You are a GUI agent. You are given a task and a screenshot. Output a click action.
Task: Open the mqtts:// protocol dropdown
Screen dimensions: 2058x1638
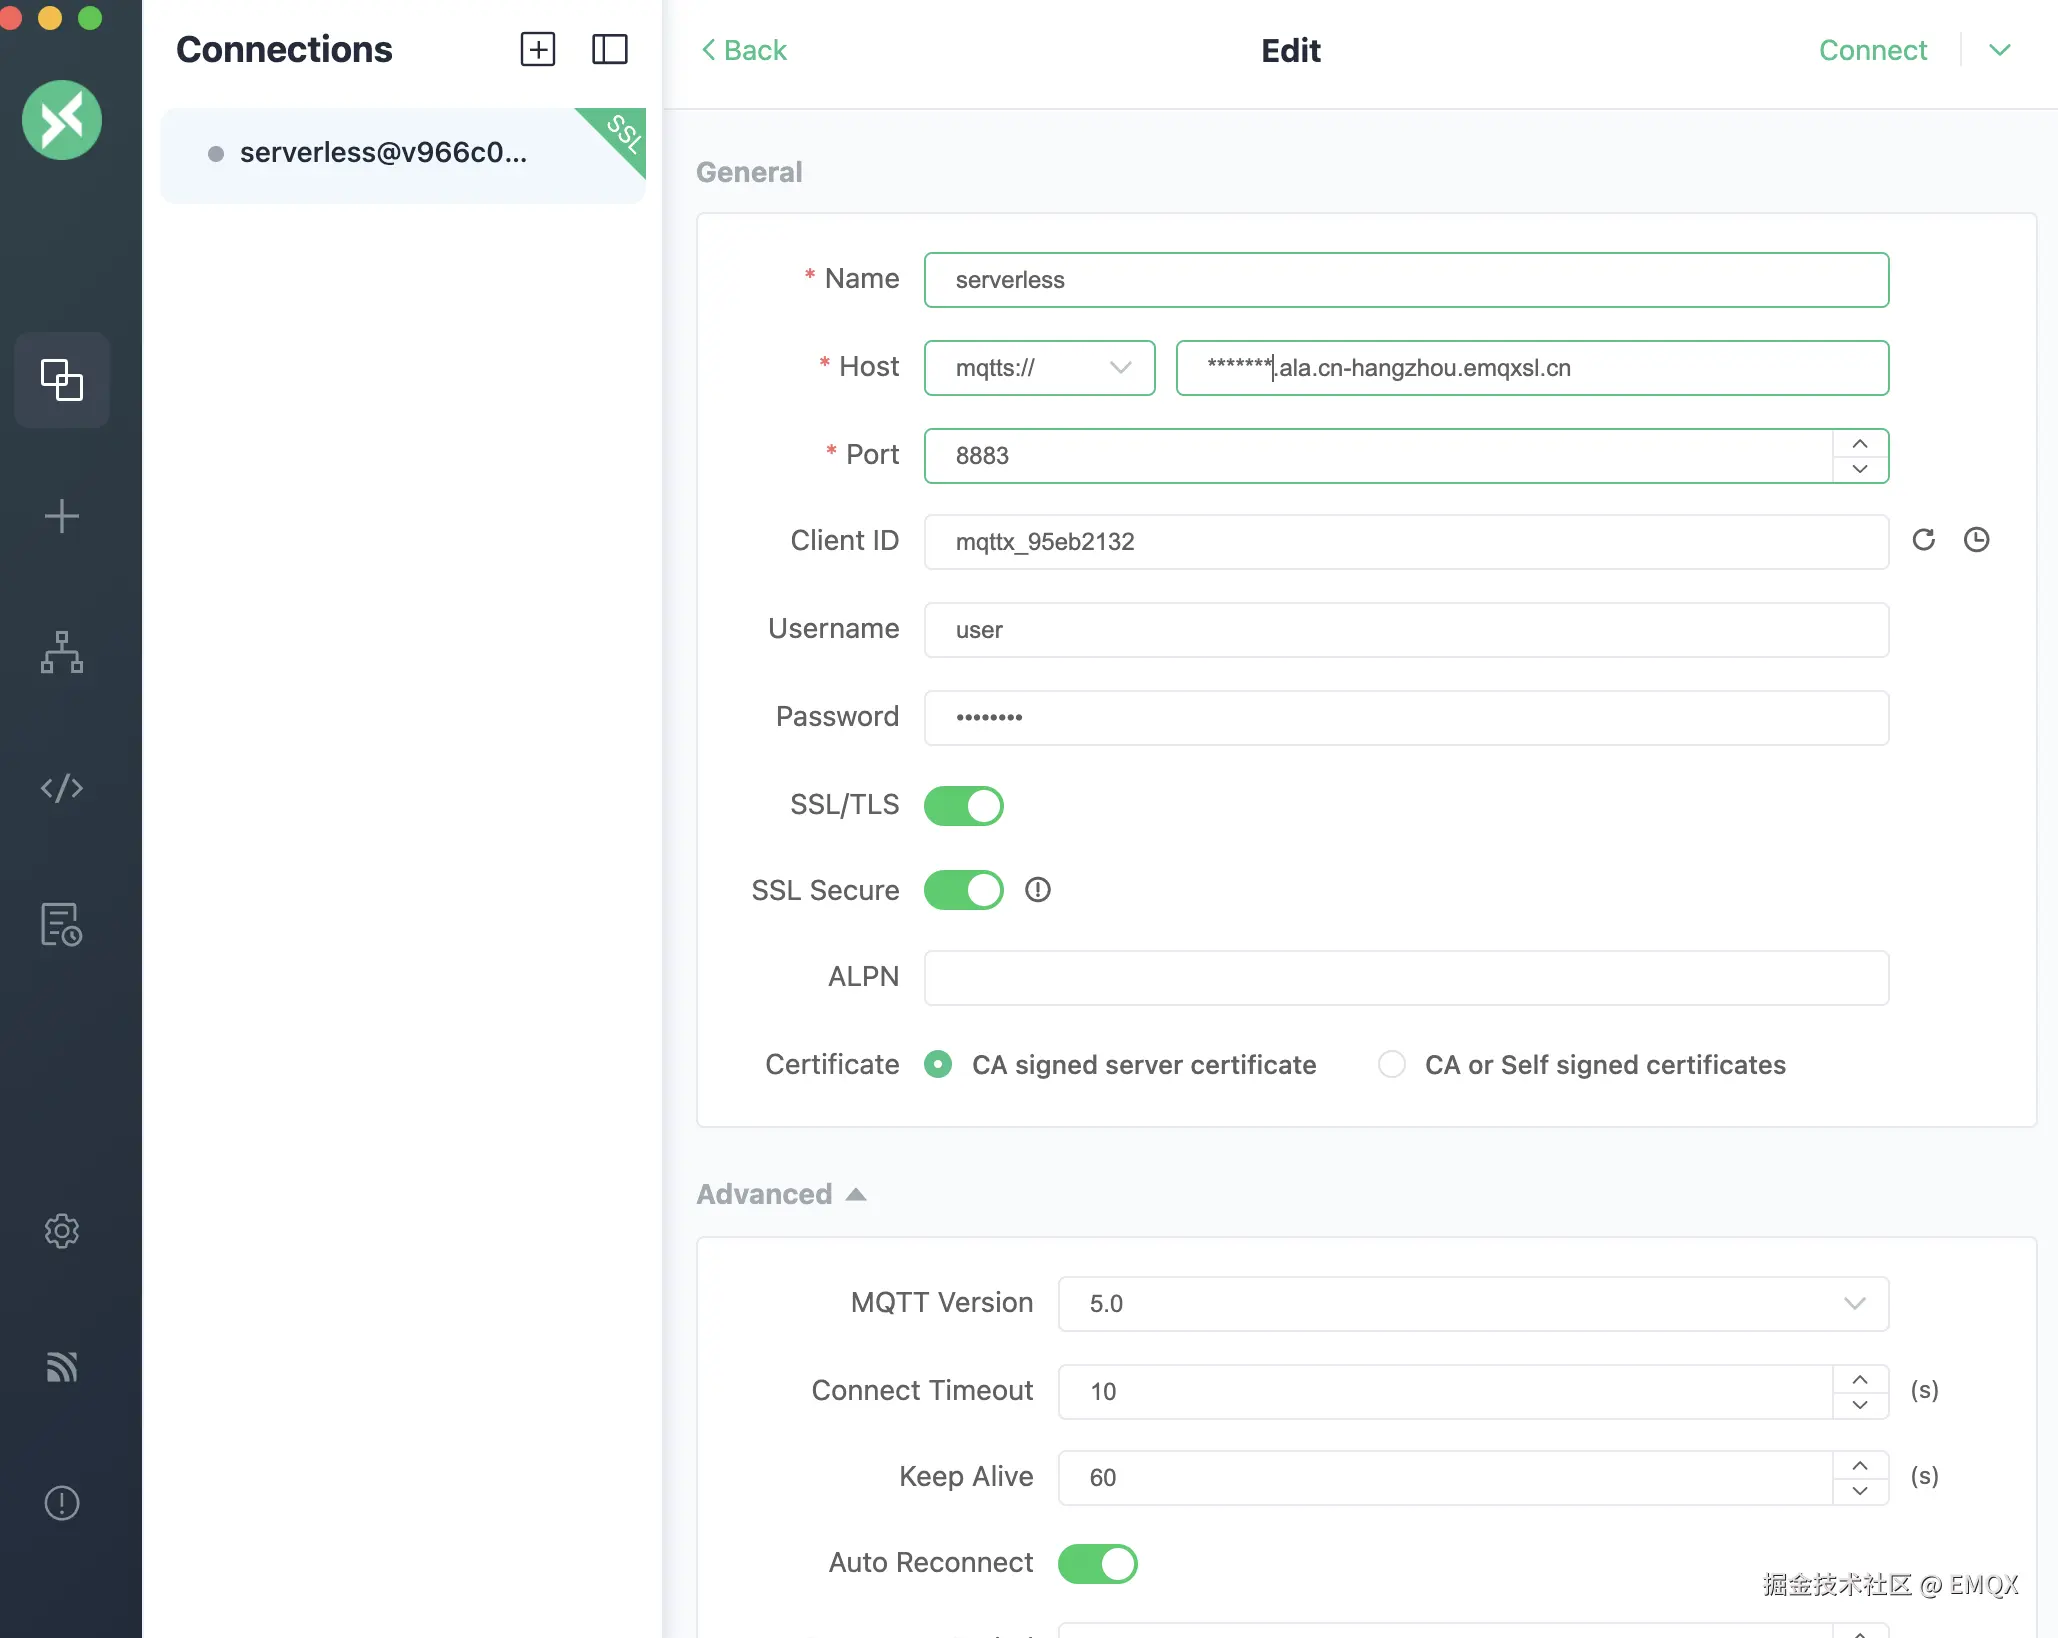tap(1039, 368)
